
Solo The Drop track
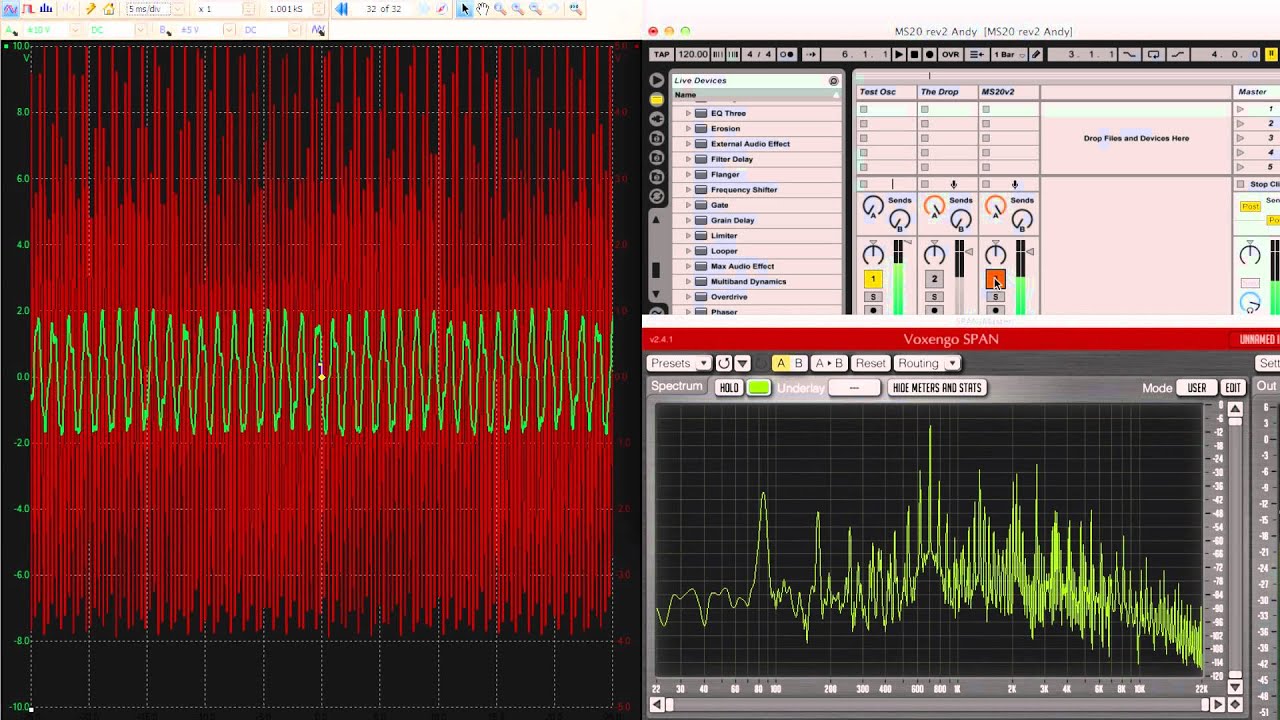tap(934, 297)
